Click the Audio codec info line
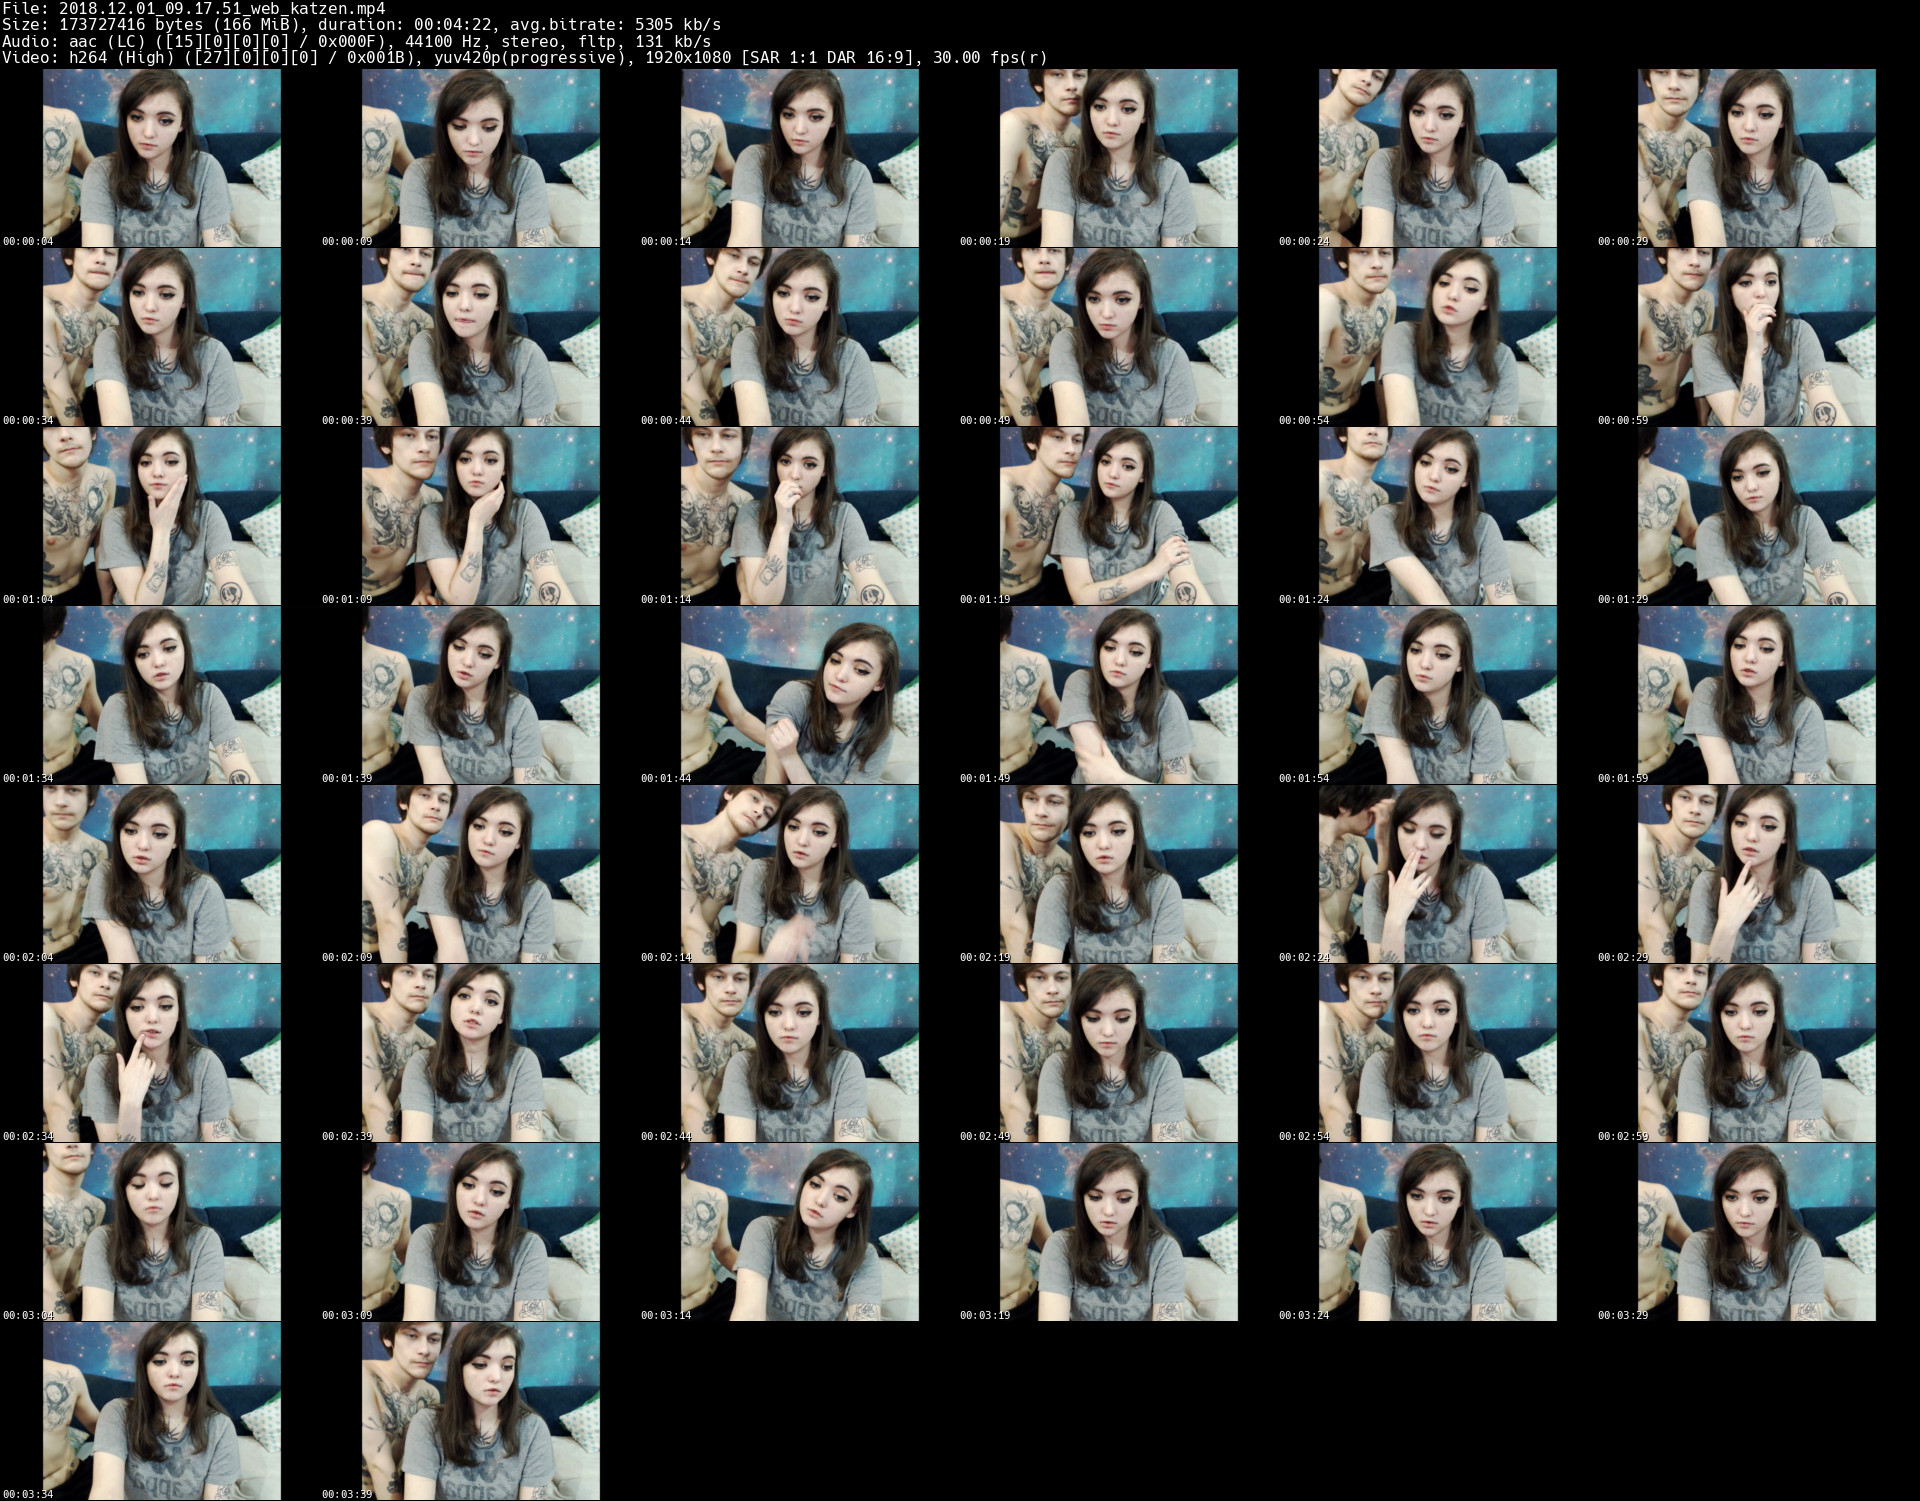This screenshot has width=1920, height=1501. pos(355,41)
